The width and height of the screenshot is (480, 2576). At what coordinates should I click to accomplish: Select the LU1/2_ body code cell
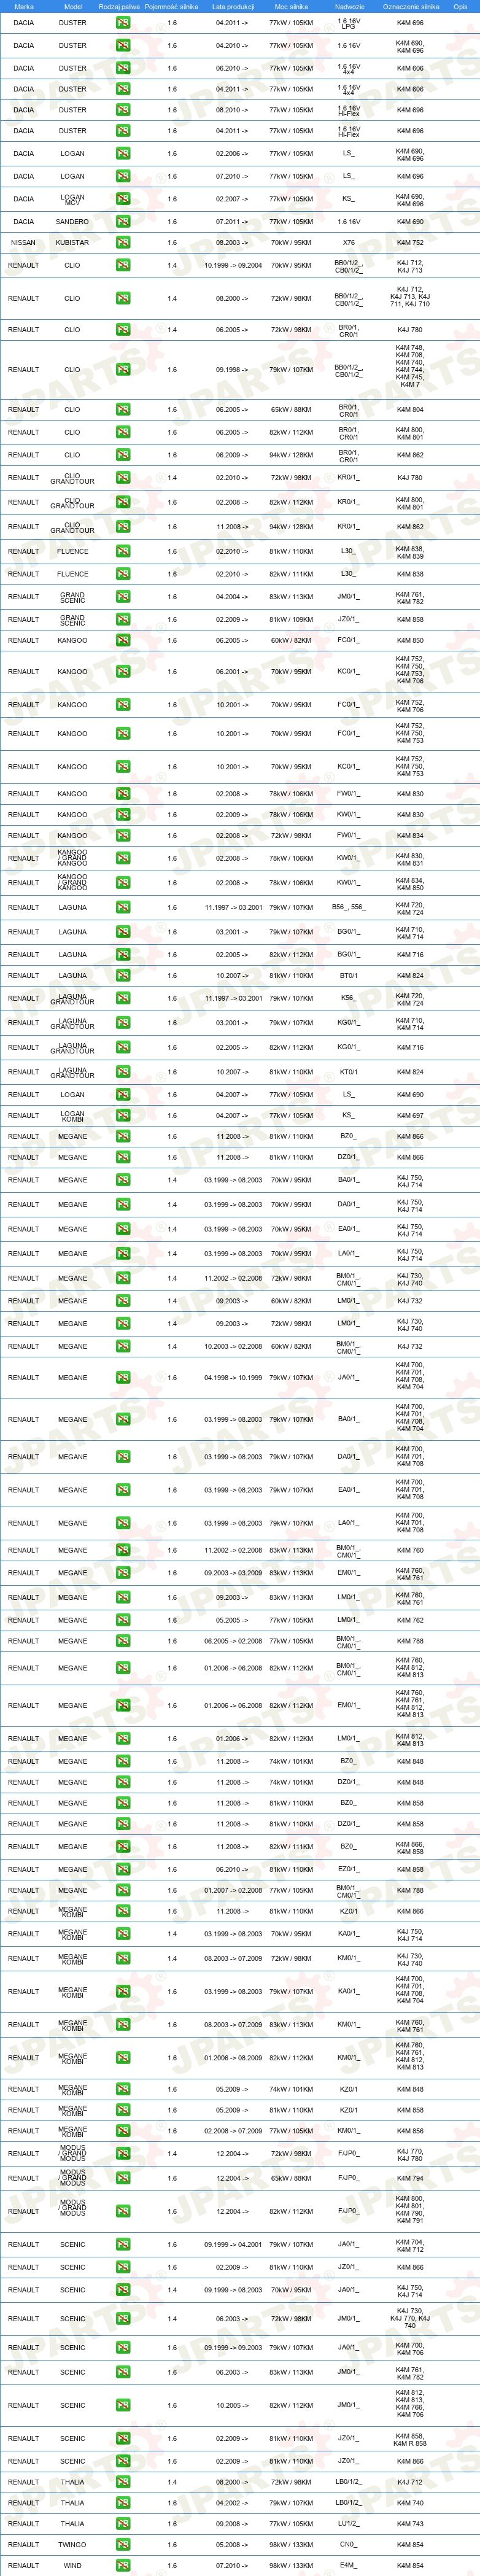pyautogui.click(x=348, y=2523)
